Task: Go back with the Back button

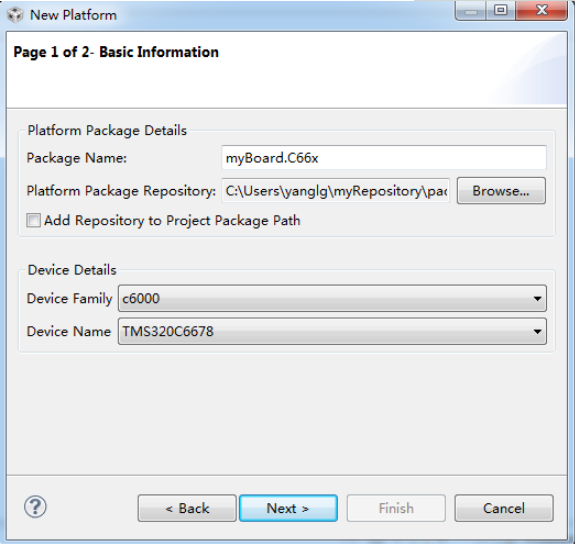Action: pyautogui.click(x=187, y=509)
